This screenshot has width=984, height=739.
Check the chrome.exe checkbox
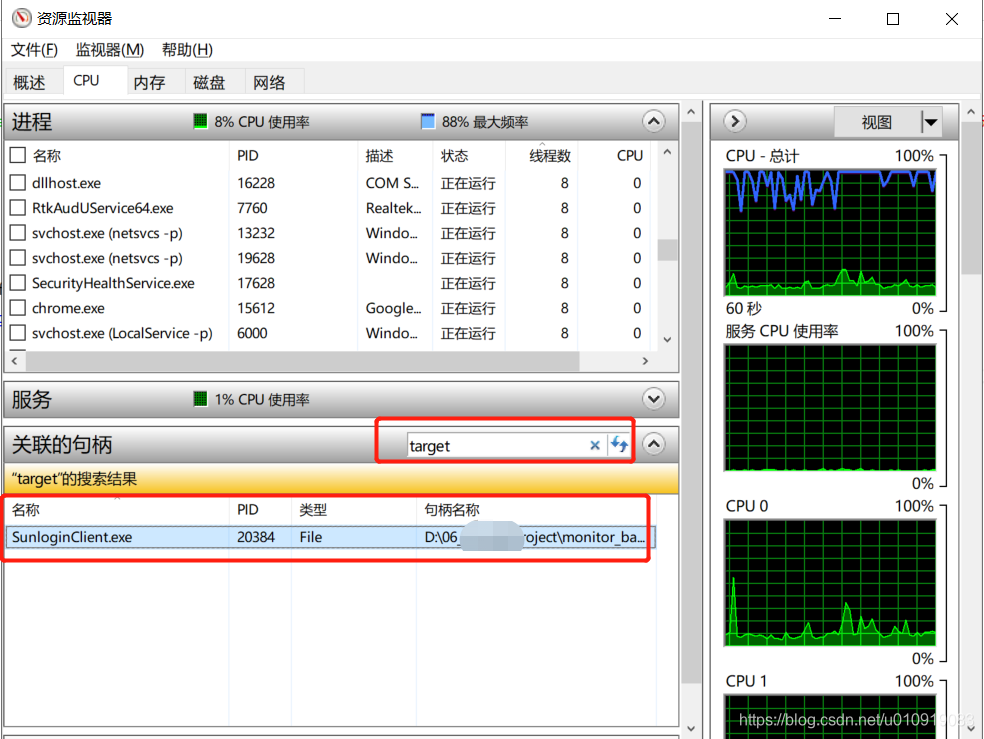click(x=16, y=308)
